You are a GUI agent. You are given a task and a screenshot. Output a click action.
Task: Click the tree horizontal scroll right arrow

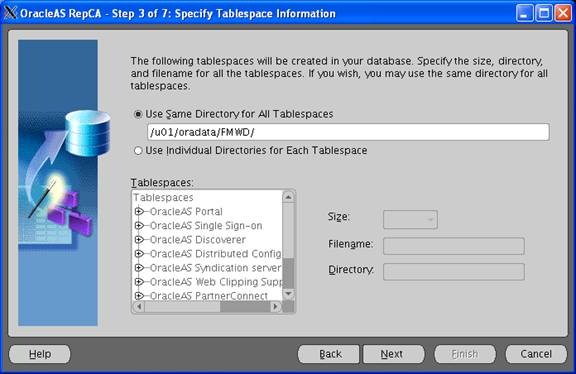[x=276, y=306]
